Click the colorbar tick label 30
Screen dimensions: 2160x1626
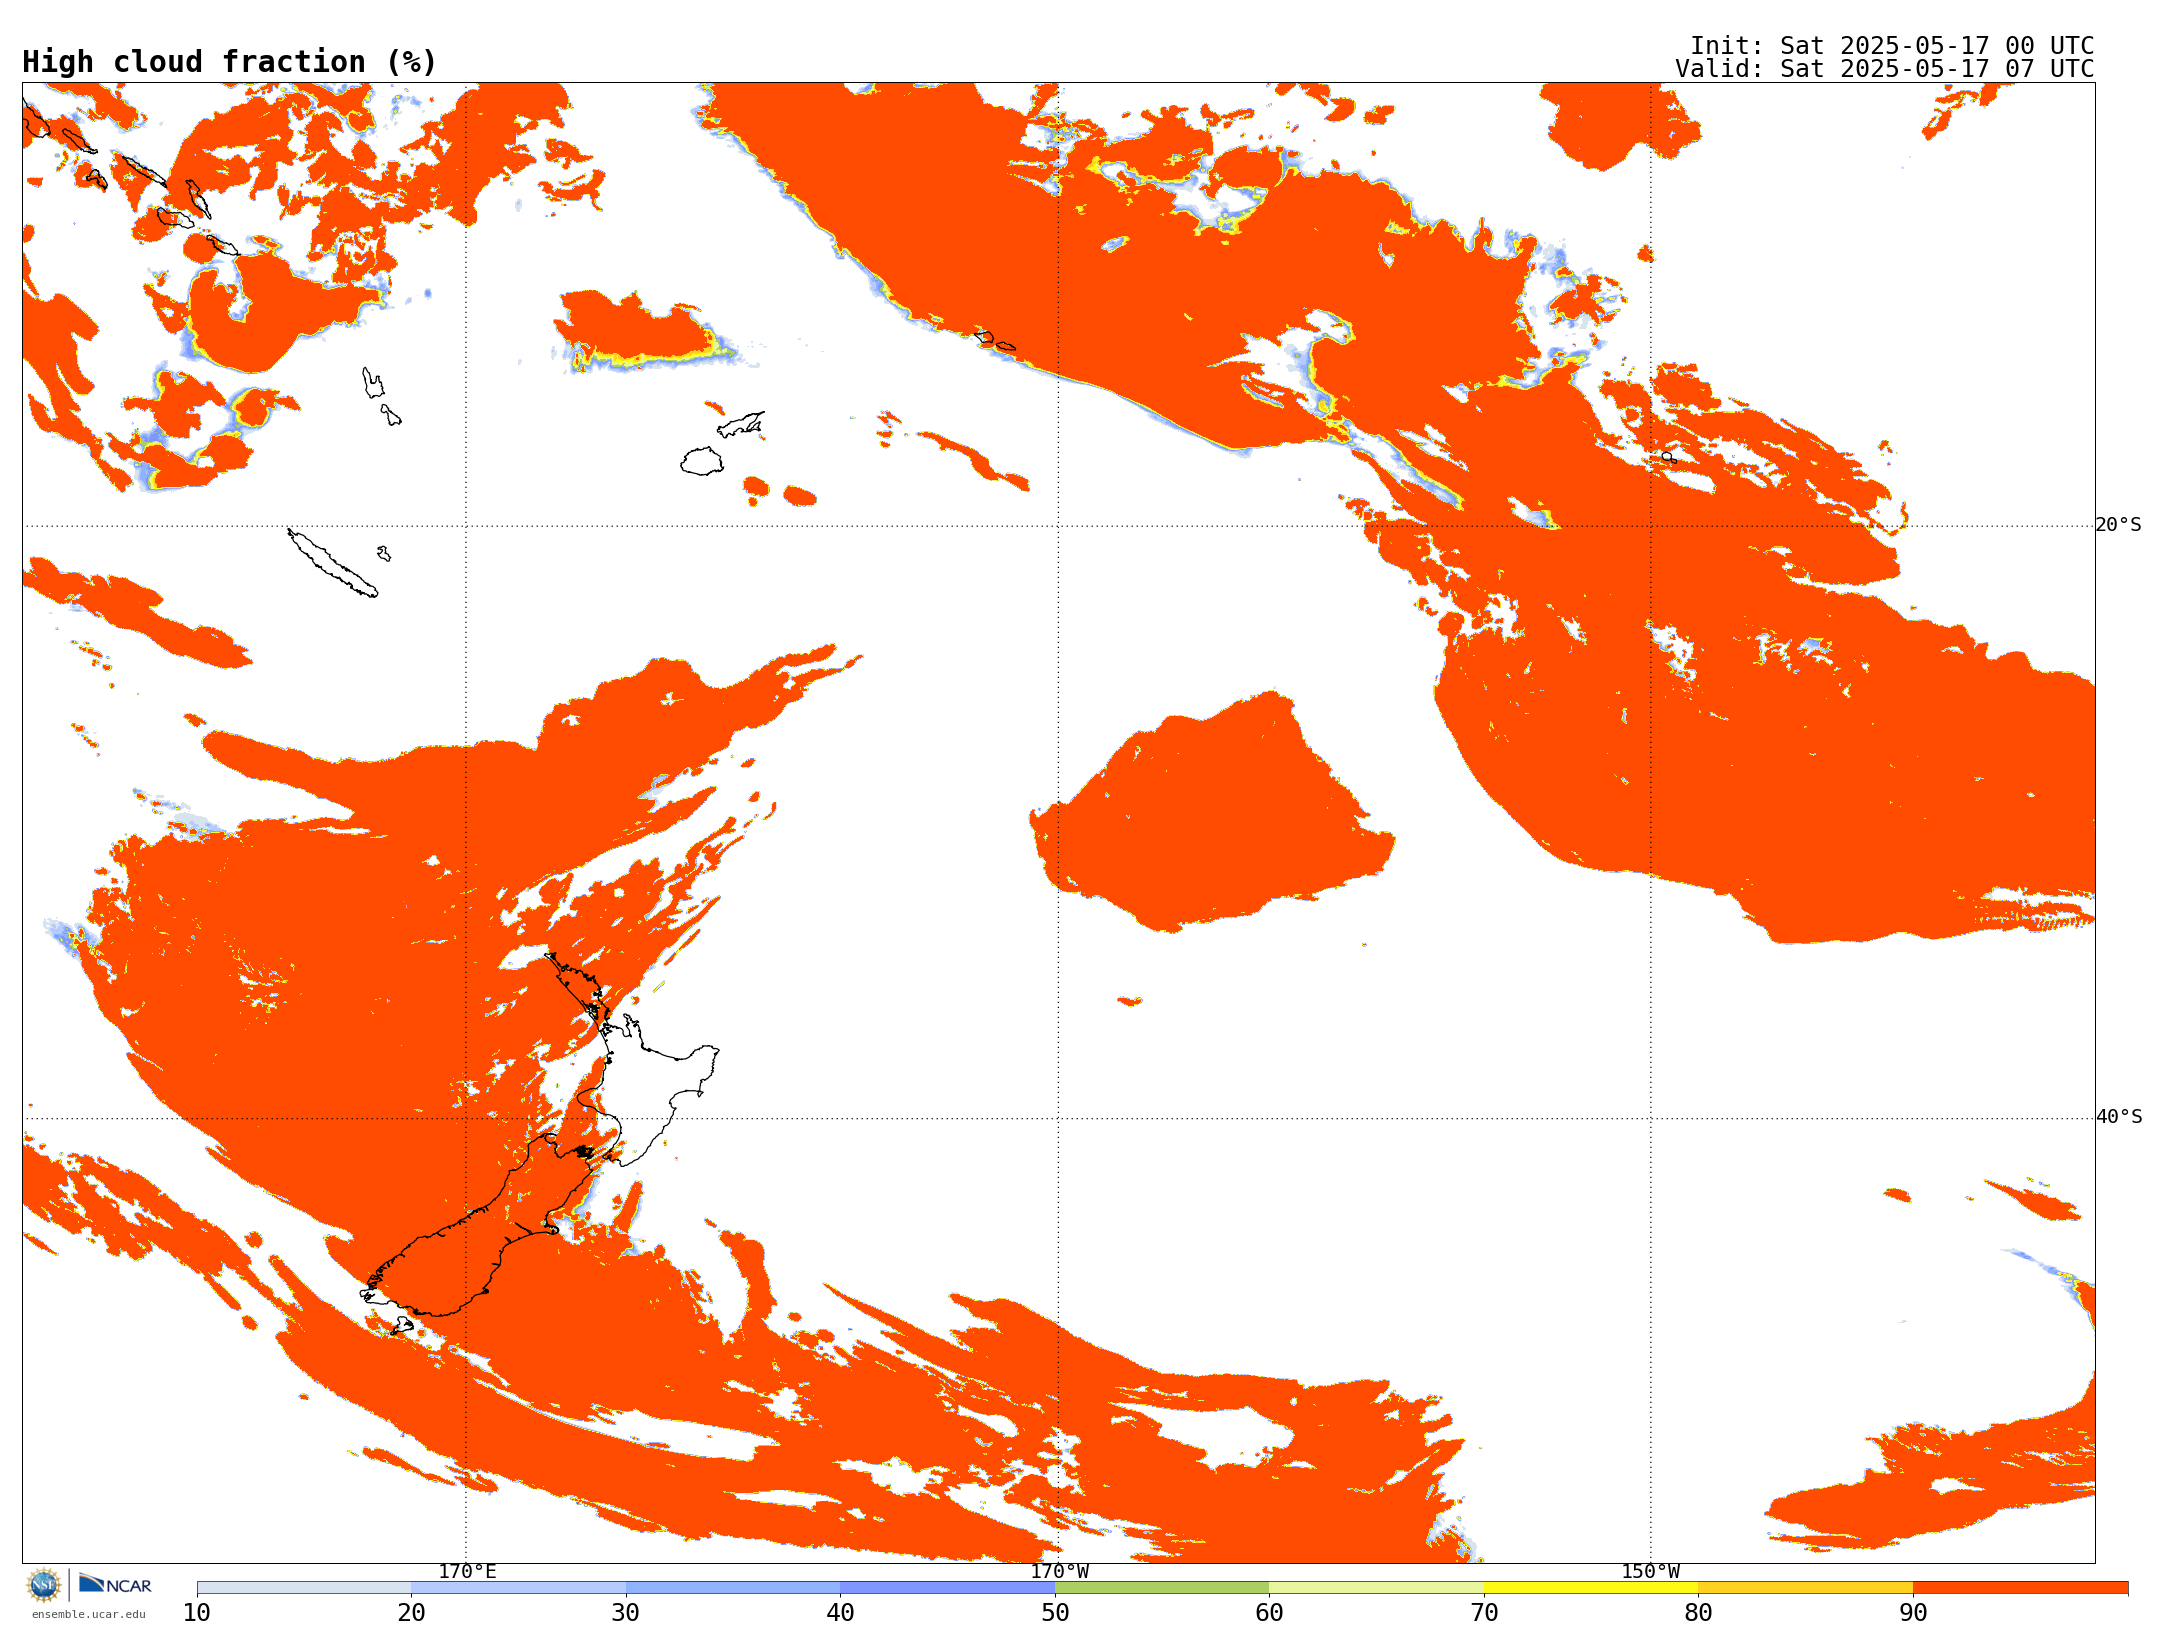(626, 1613)
